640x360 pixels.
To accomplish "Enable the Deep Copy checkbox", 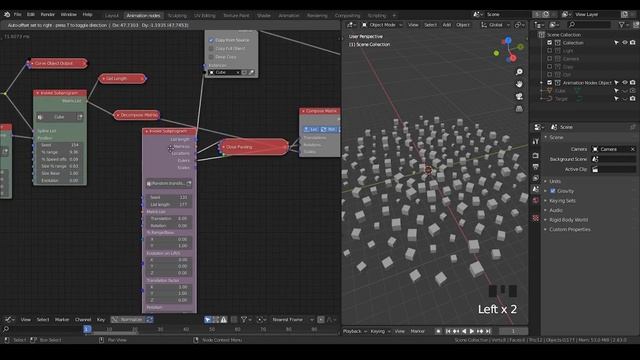I will (x=211, y=57).
